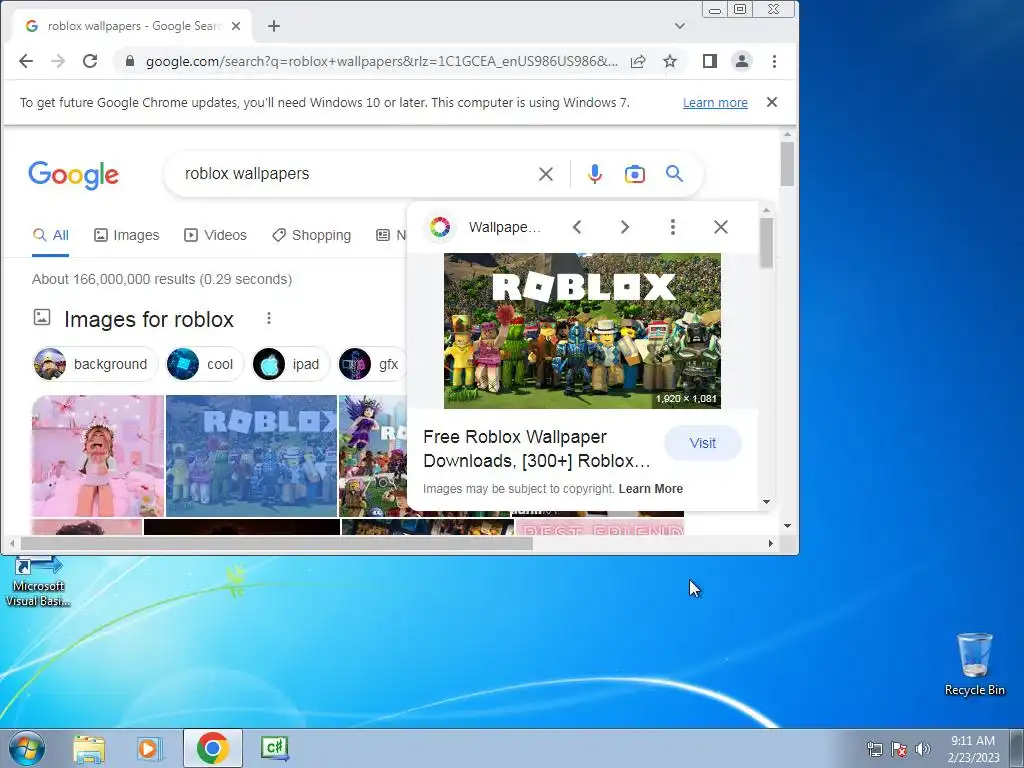Dismiss the Chrome update infobar
The width and height of the screenshot is (1024, 768).
tap(772, 103)
